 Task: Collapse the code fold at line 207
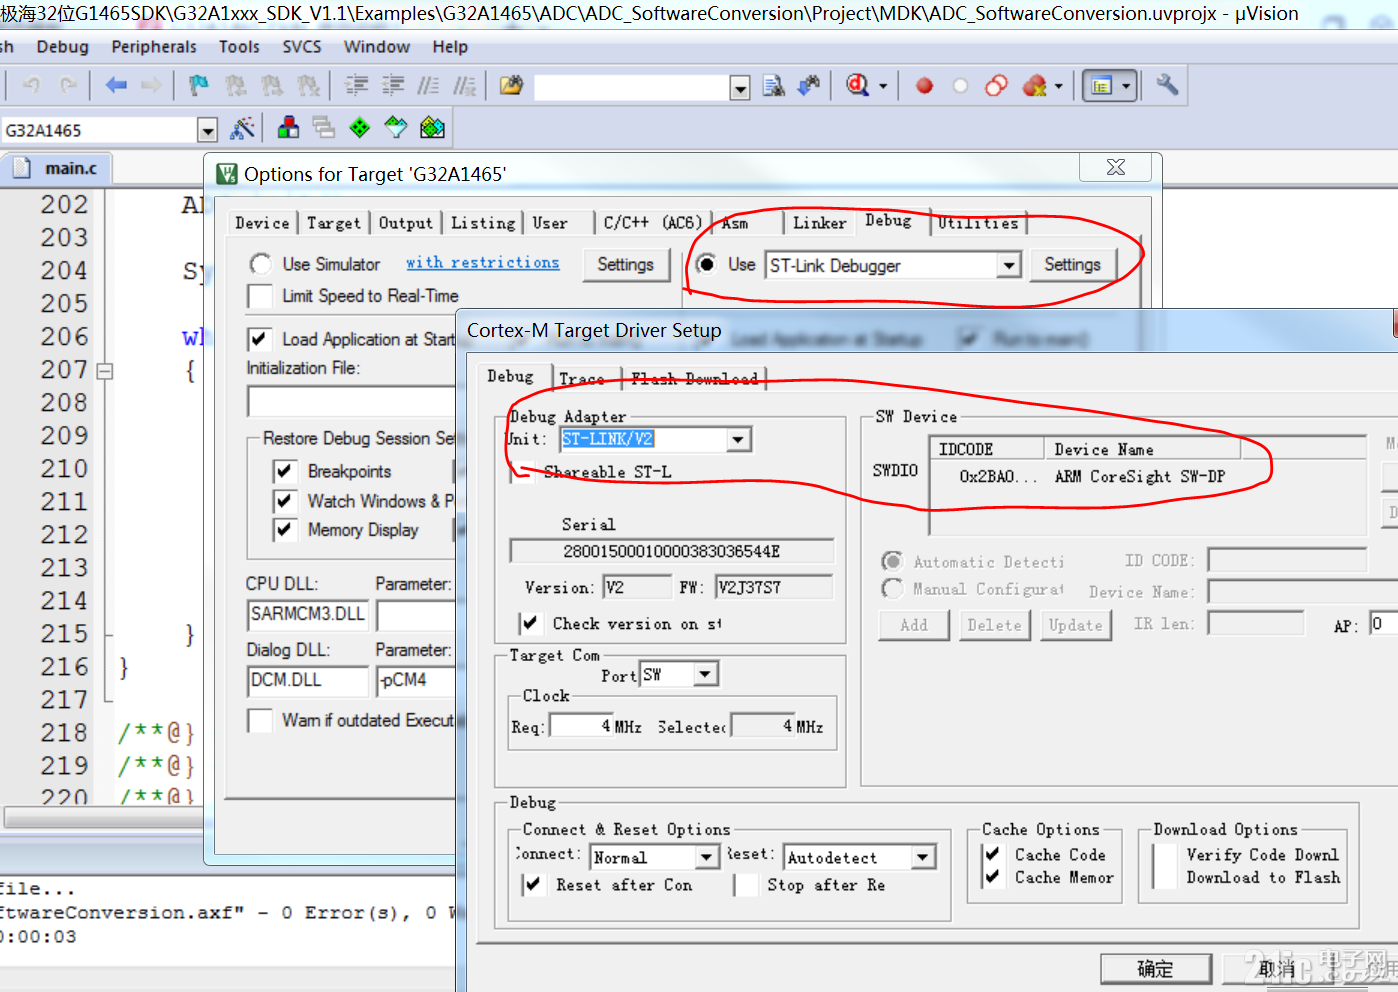104,371
